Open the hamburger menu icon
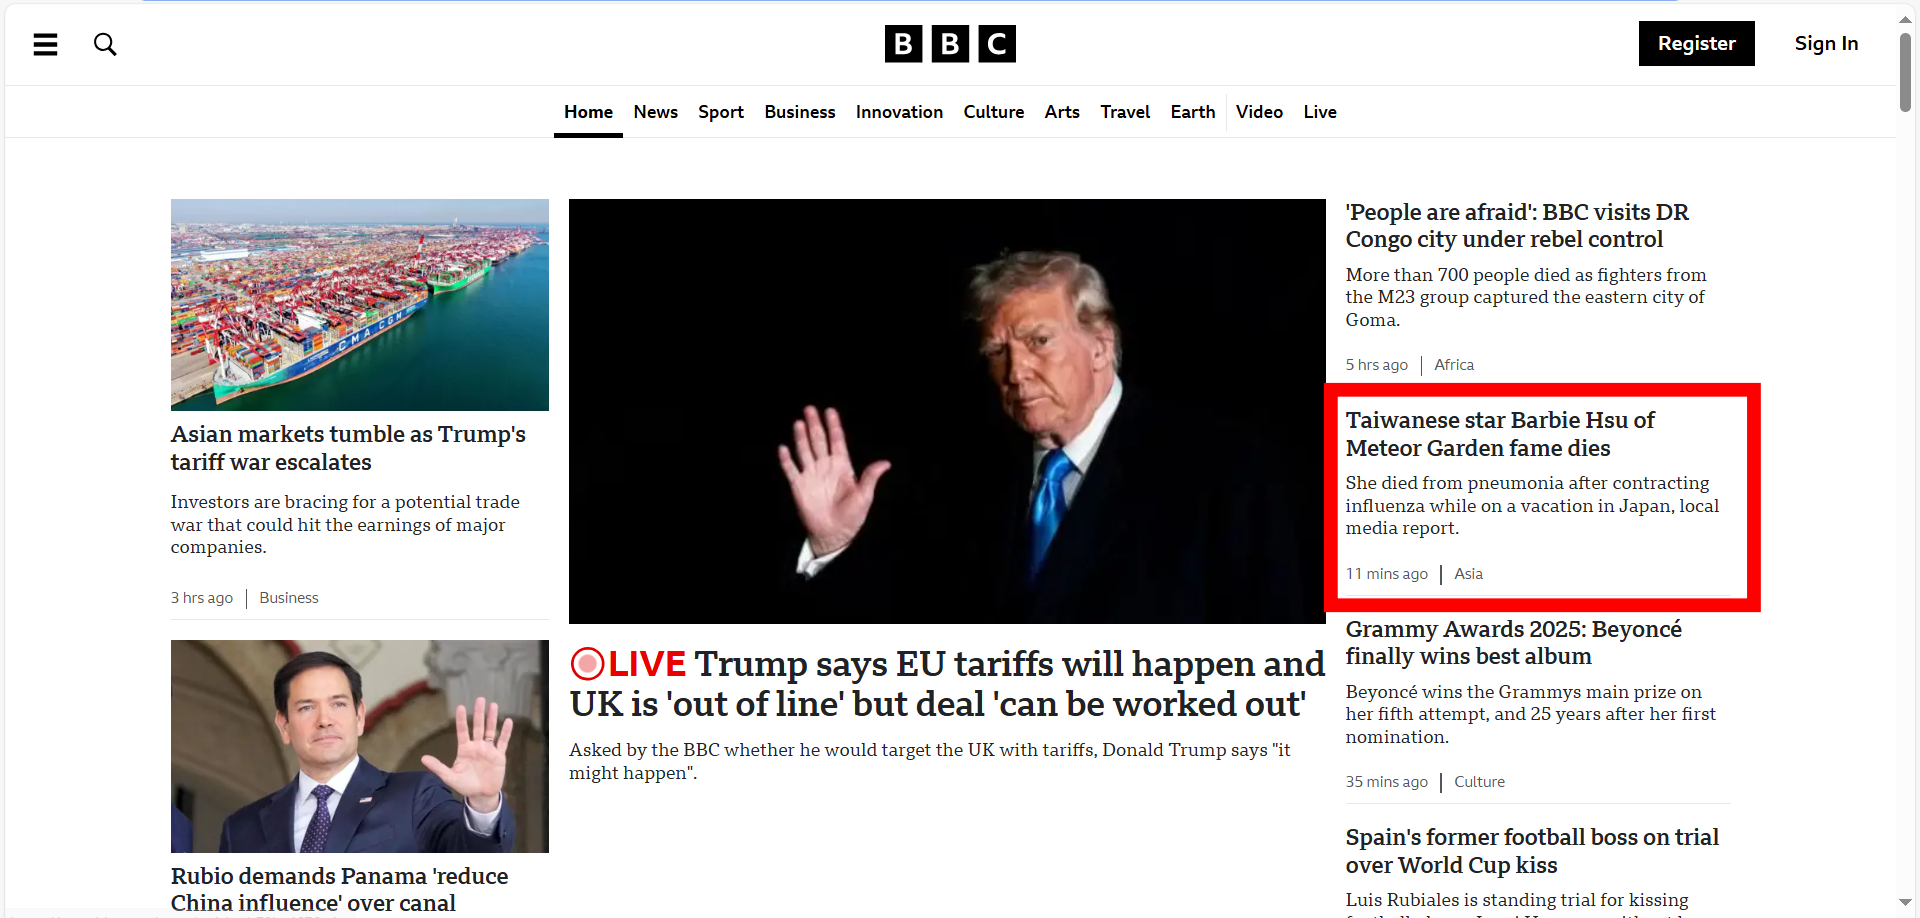 click(x=45, y=44)
